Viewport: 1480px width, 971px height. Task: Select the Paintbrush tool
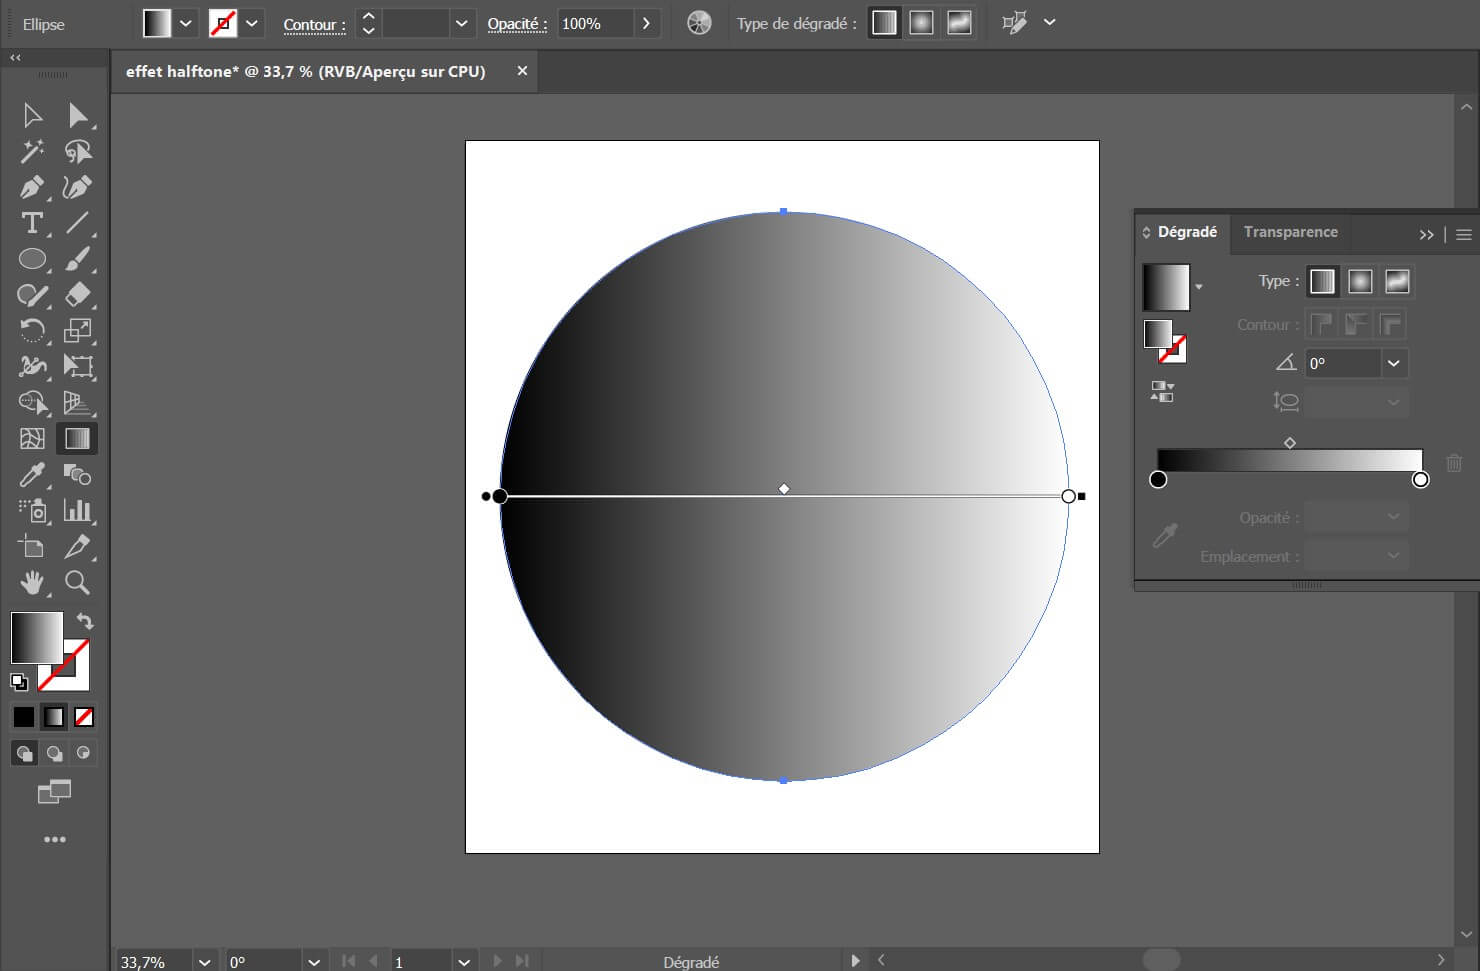(77, 259)
